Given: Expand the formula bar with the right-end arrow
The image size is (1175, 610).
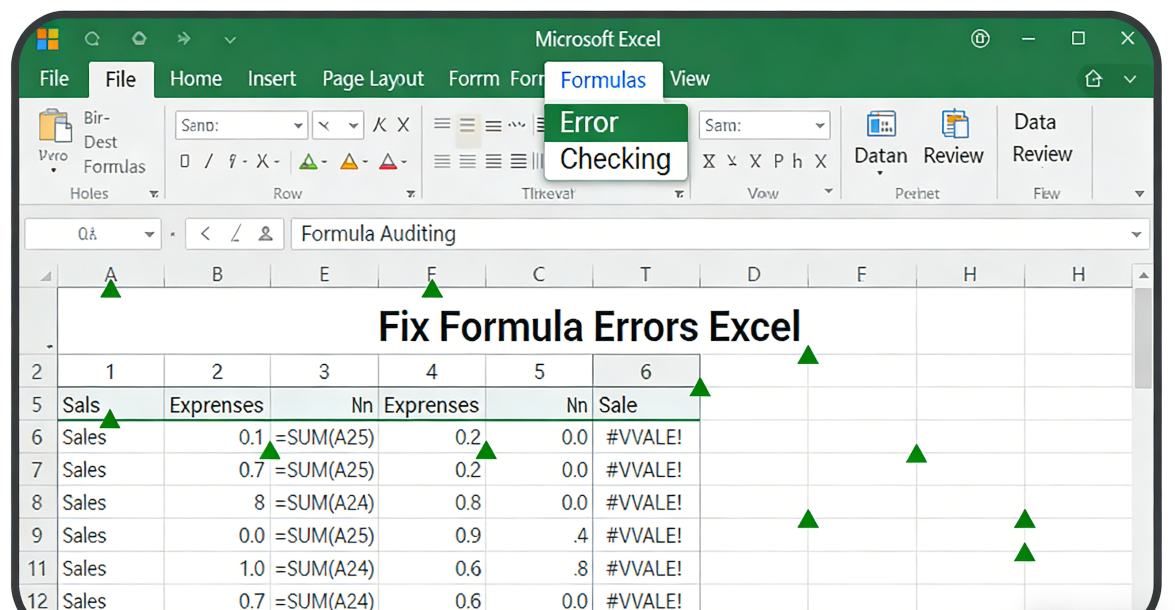Looking at the screenshot, I should pos(1136,235).
